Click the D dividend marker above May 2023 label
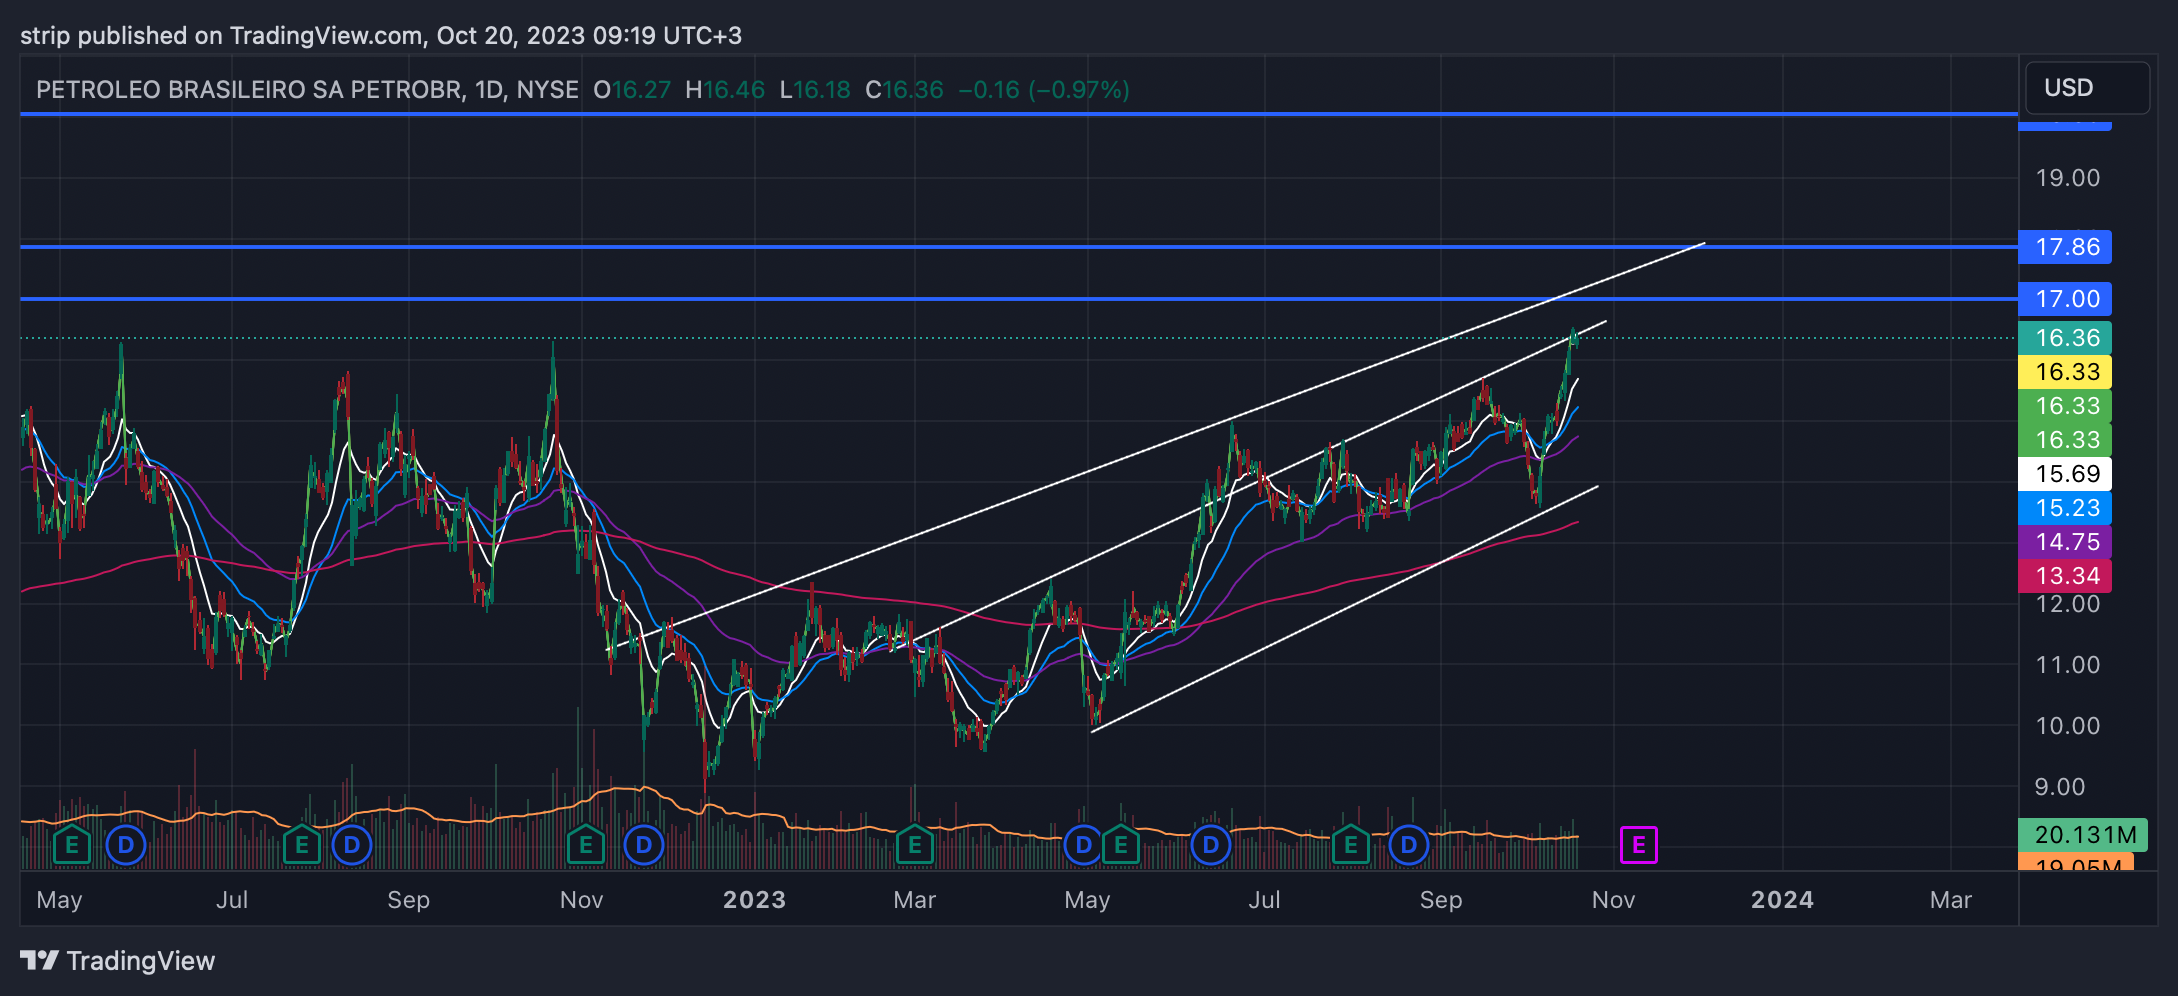This screenshot has height=996, width=2178. click(x=1083, y=845)
